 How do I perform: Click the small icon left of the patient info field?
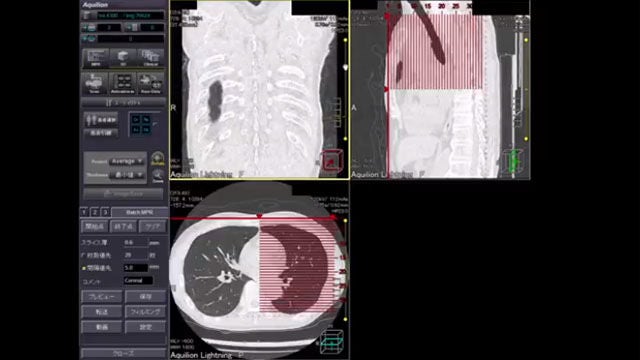point(87,16)
